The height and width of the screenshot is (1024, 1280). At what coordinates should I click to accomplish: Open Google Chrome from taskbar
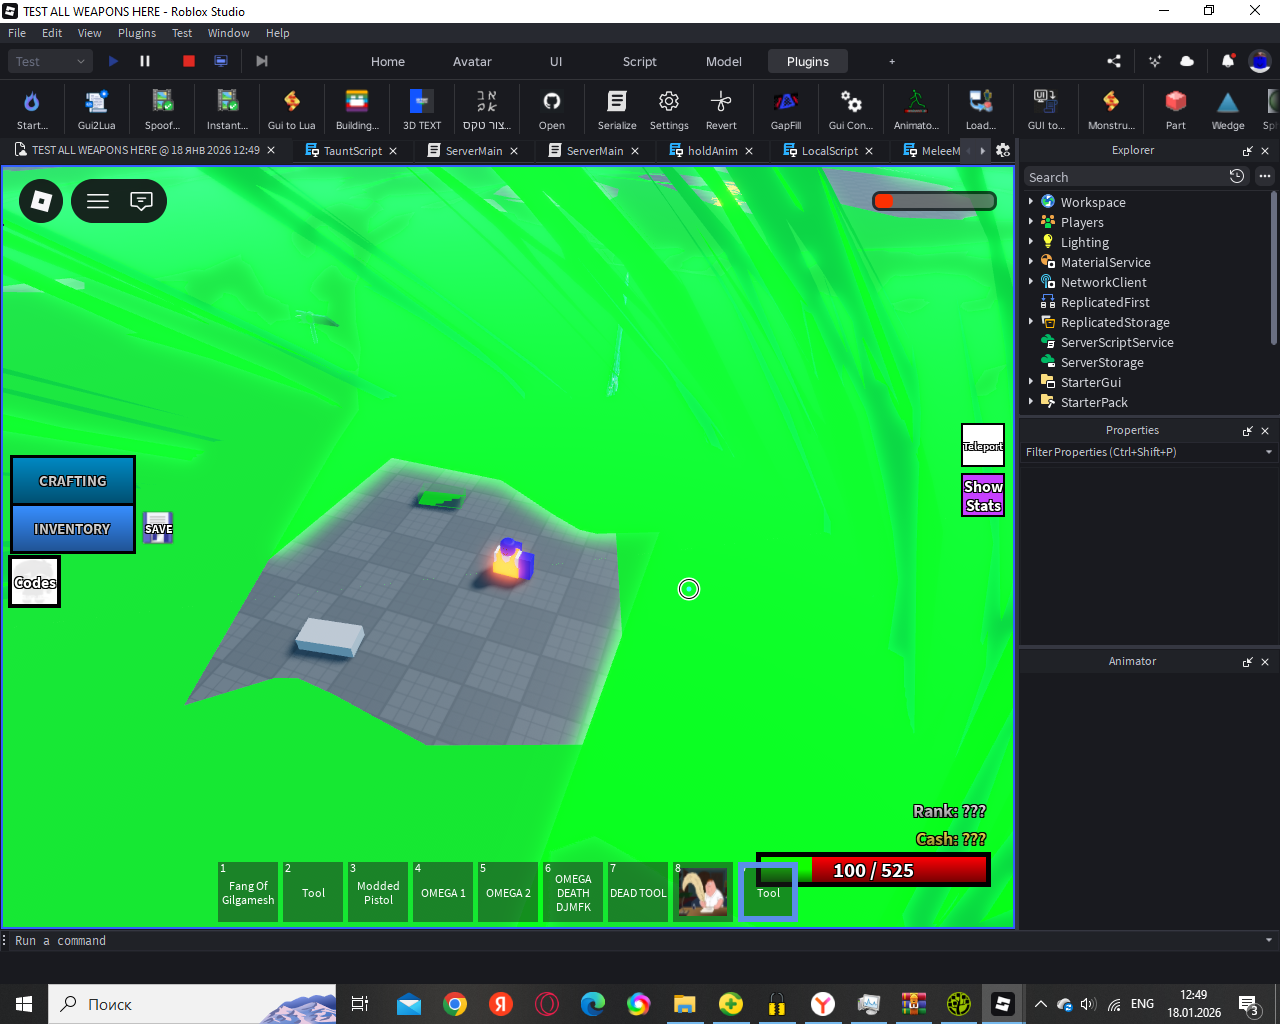pos(455,1004)
